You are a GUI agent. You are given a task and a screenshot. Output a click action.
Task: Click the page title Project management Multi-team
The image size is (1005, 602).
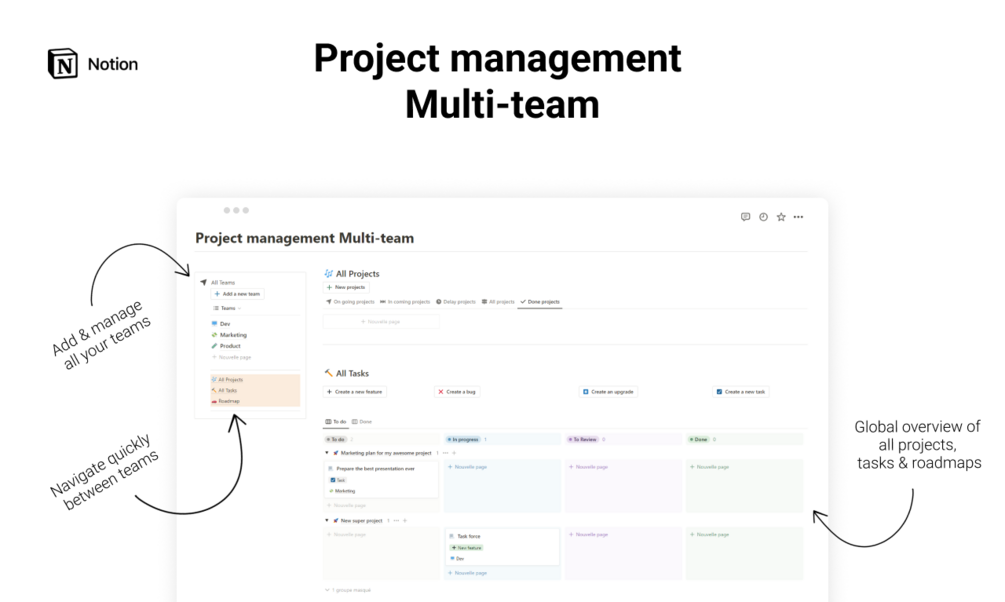click(304, 238)
